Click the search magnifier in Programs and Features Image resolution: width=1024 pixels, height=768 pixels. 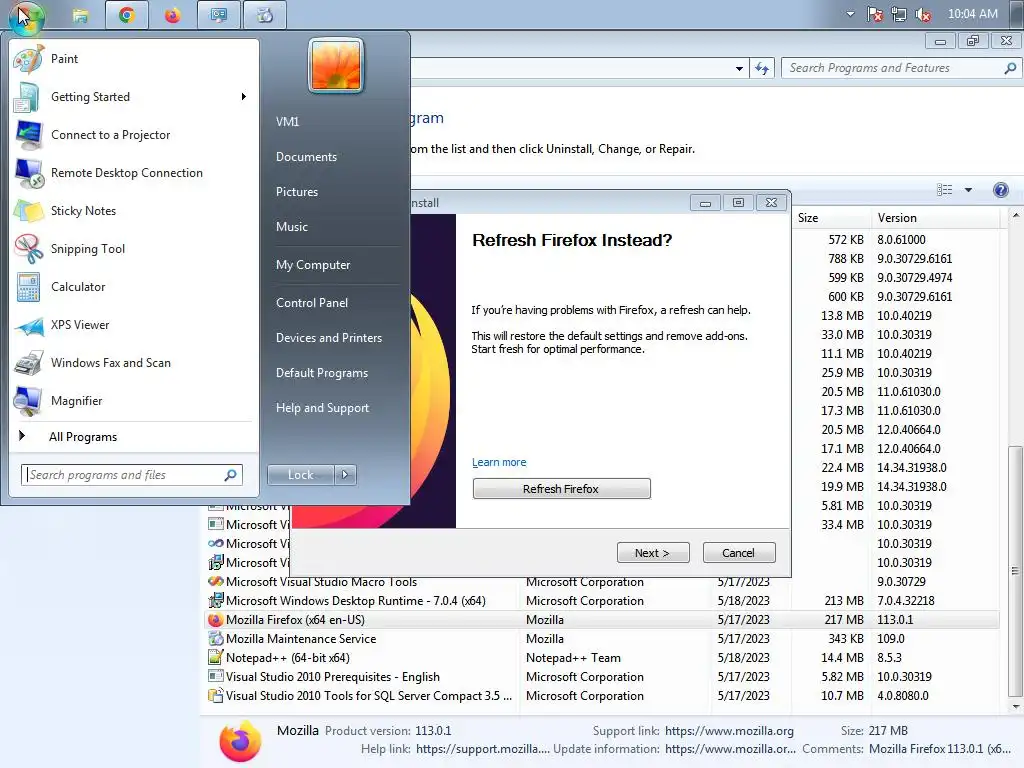pos(1010,68)
